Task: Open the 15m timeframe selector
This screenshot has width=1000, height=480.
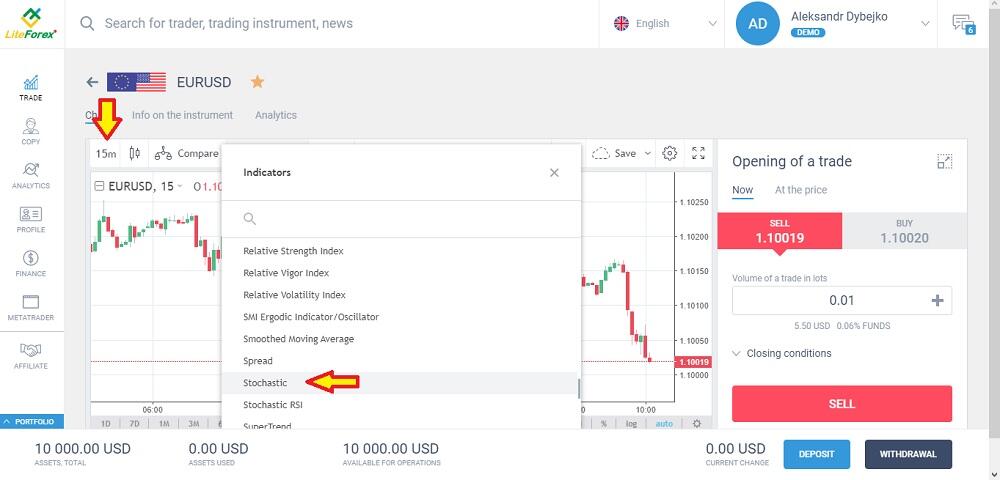Action: 106,153
